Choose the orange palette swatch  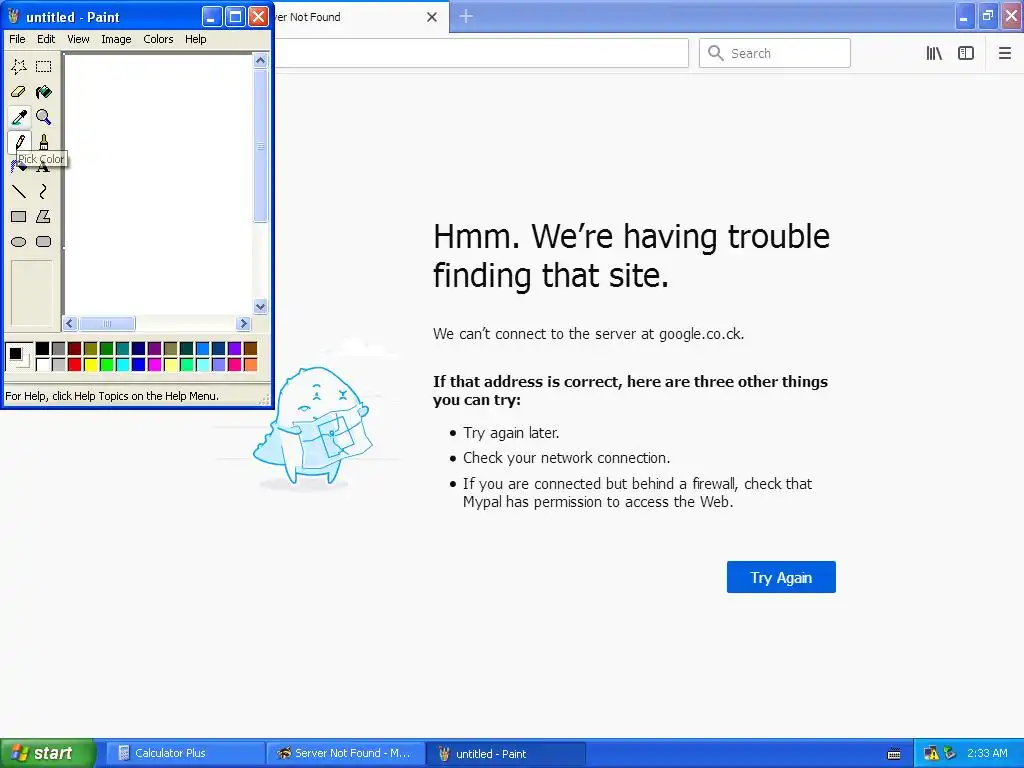(x=251, y=364)
